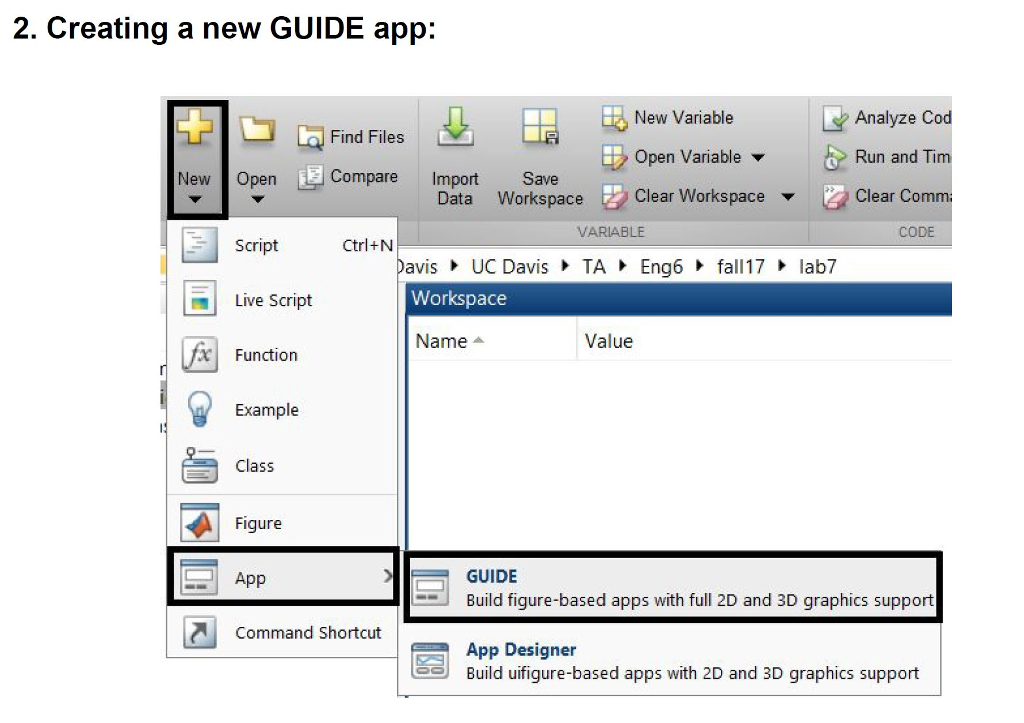The height and width of the screenshot is (723, 1024).
Task: Click the Live Script icon
Action: (200, 299)
